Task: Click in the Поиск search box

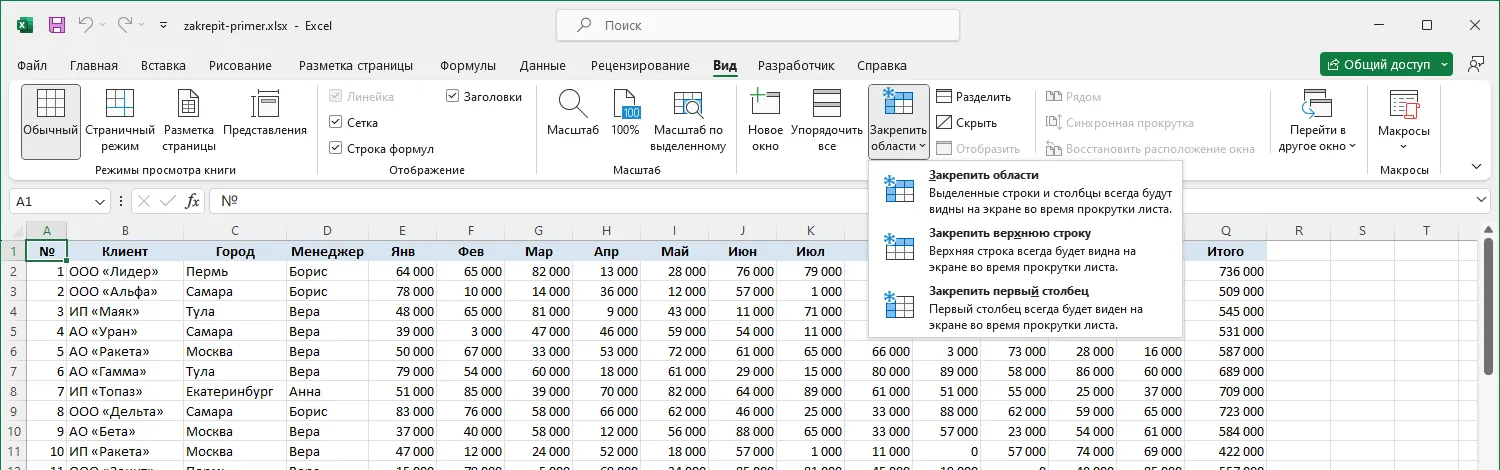Action: click(x=757, y=25)
